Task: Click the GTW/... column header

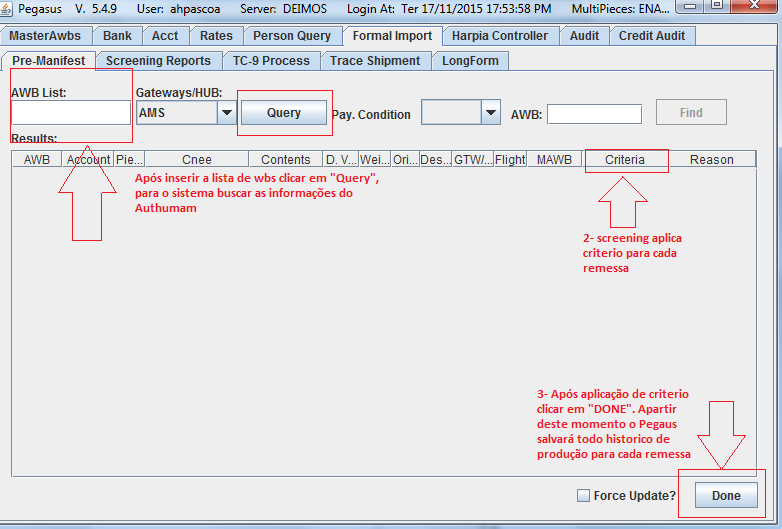Action: pyautogui.click(x=473, y=160)
